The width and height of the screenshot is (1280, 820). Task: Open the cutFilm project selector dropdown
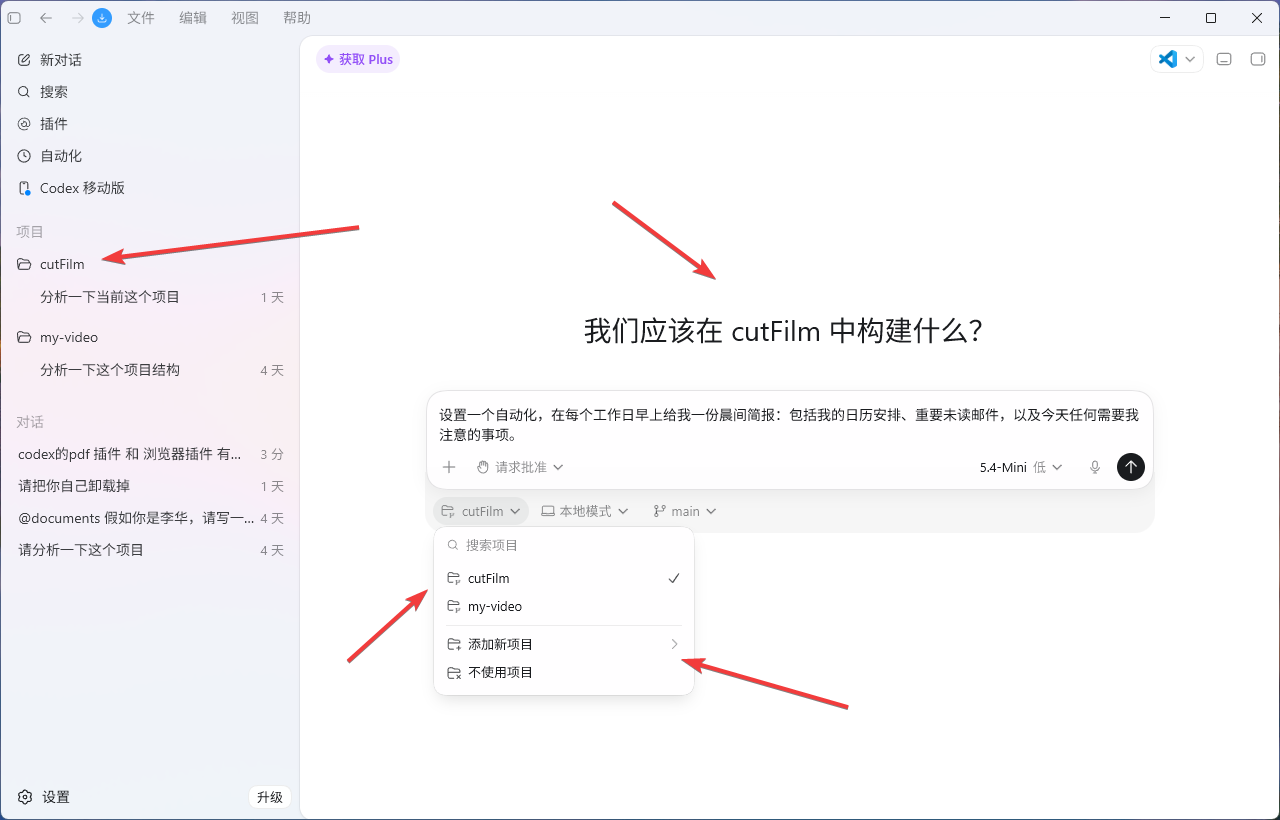tap(481, 511)
